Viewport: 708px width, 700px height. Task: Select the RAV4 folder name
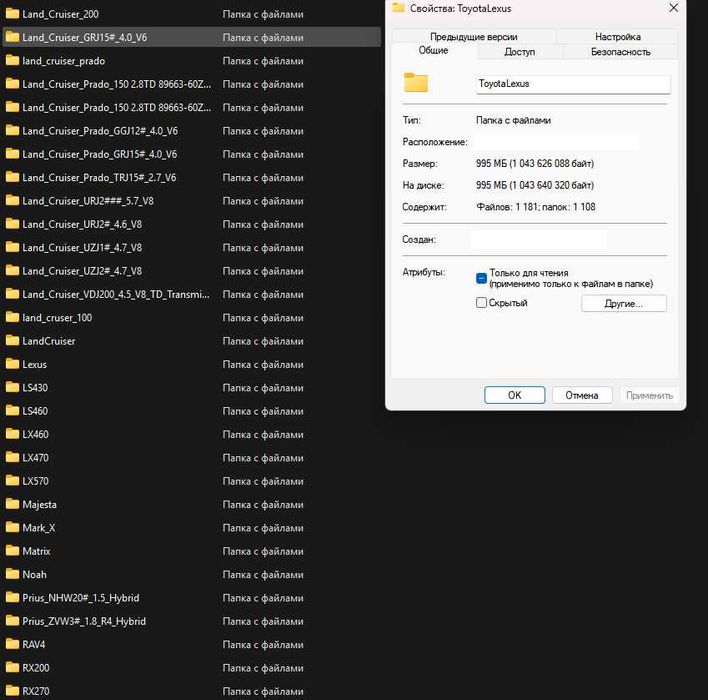coord(34,644)
